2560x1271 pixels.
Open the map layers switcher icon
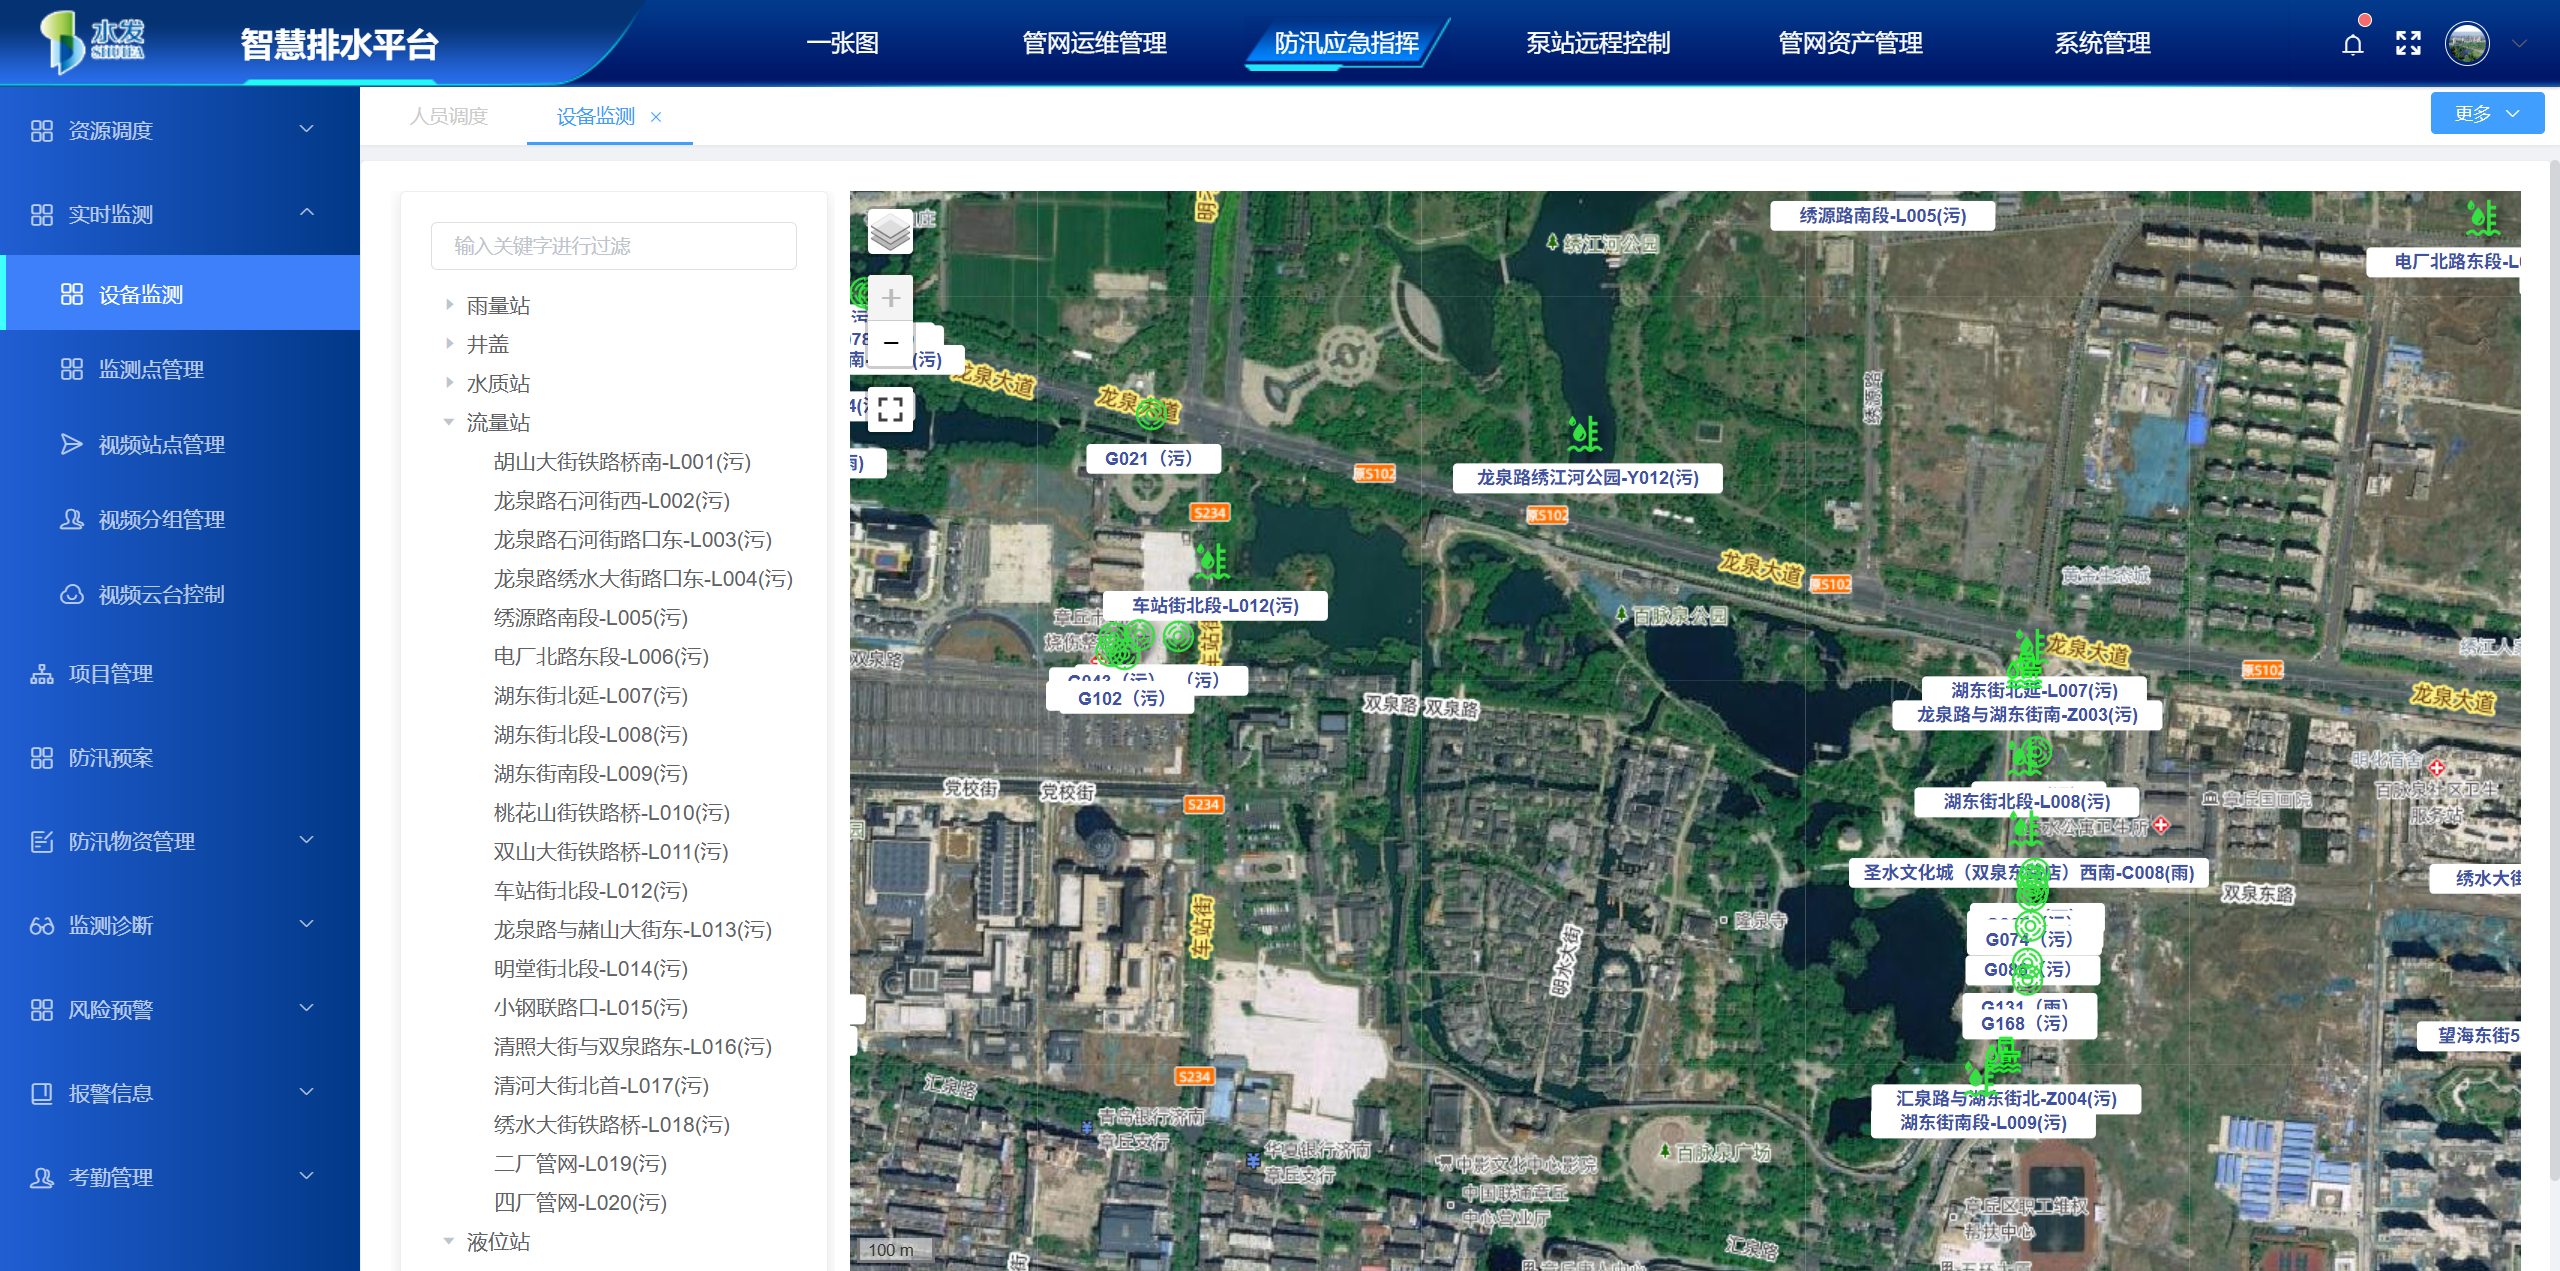pos(889,232)
